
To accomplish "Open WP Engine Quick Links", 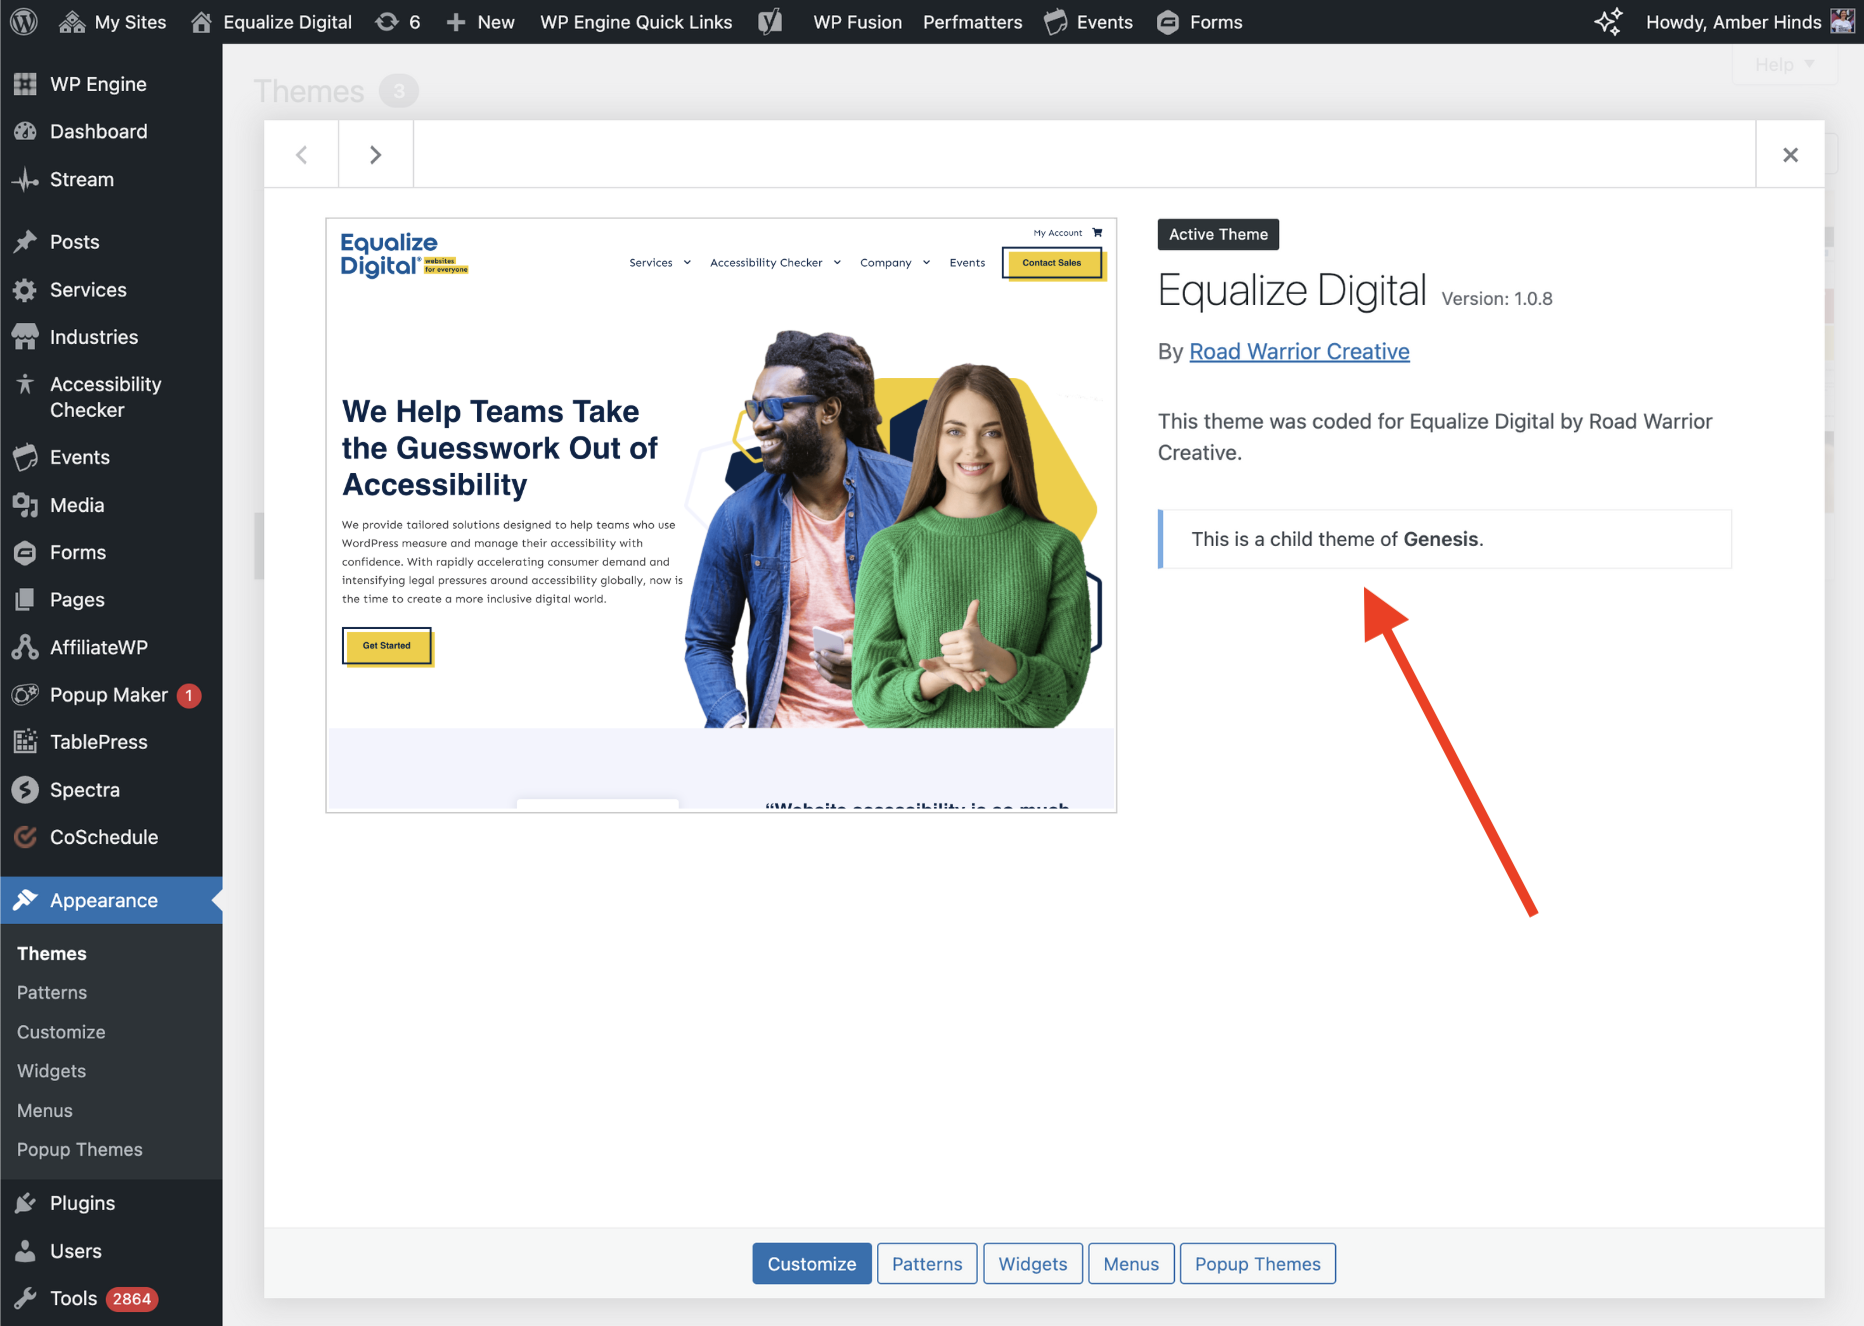I will (636, 21).
